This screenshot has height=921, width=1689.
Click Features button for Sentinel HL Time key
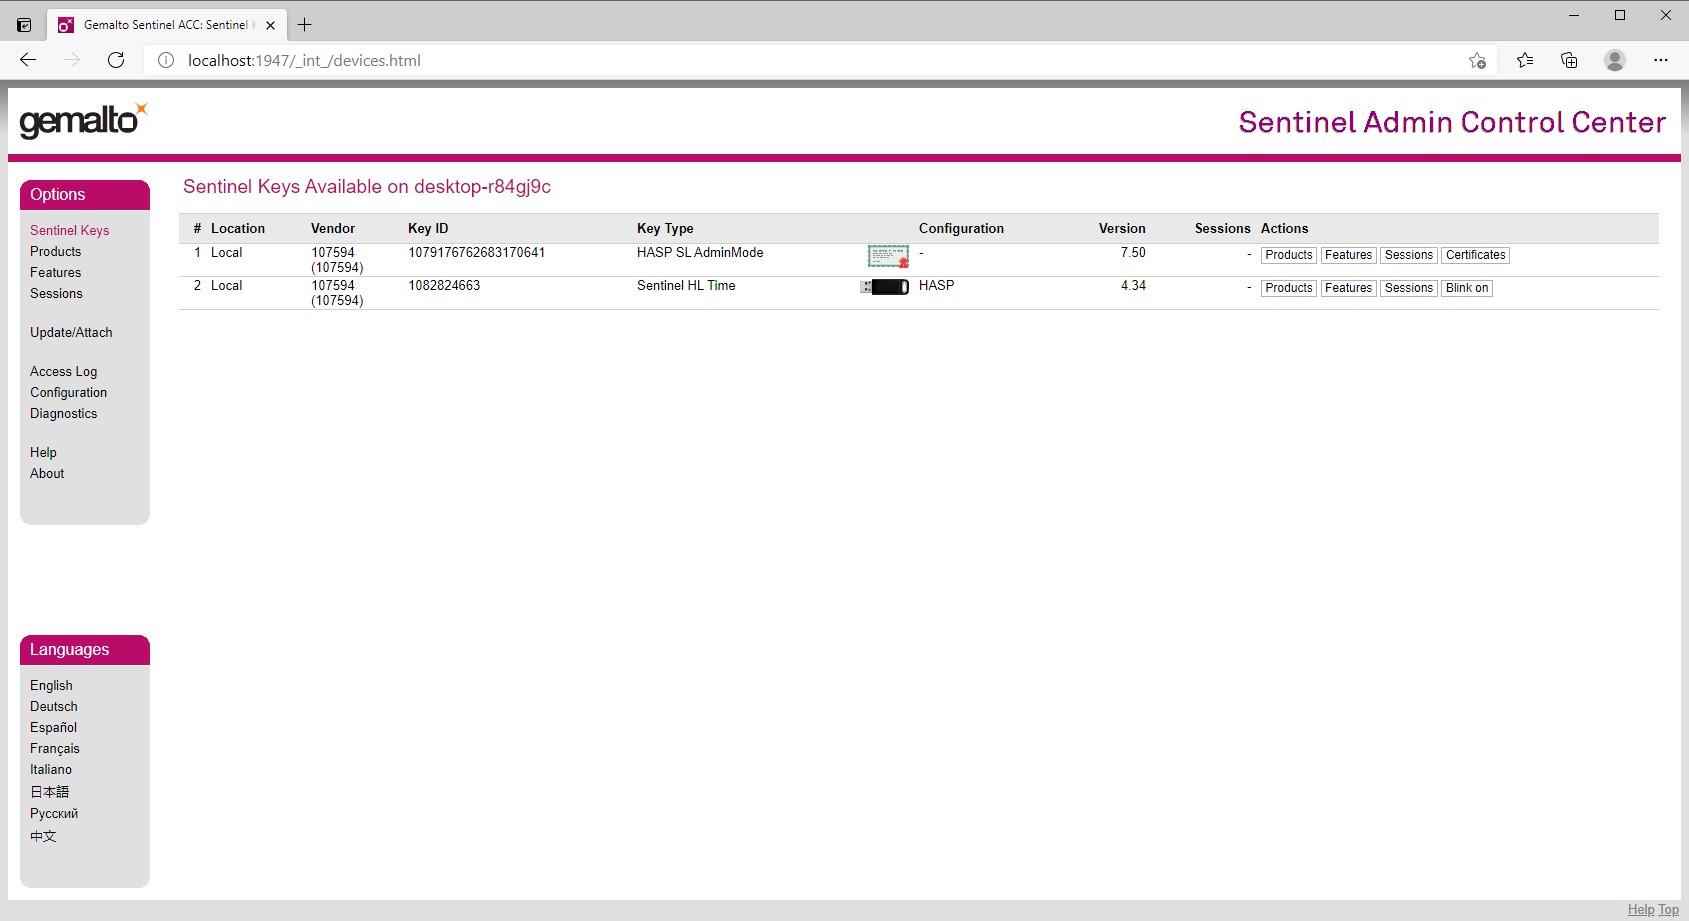point(1348,288)
